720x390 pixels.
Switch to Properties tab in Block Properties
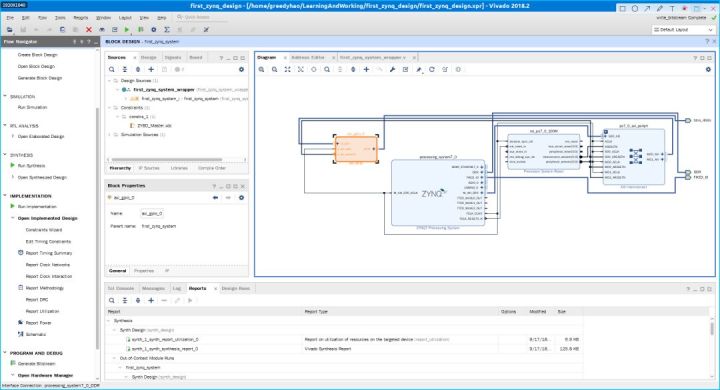click(144, 271)
